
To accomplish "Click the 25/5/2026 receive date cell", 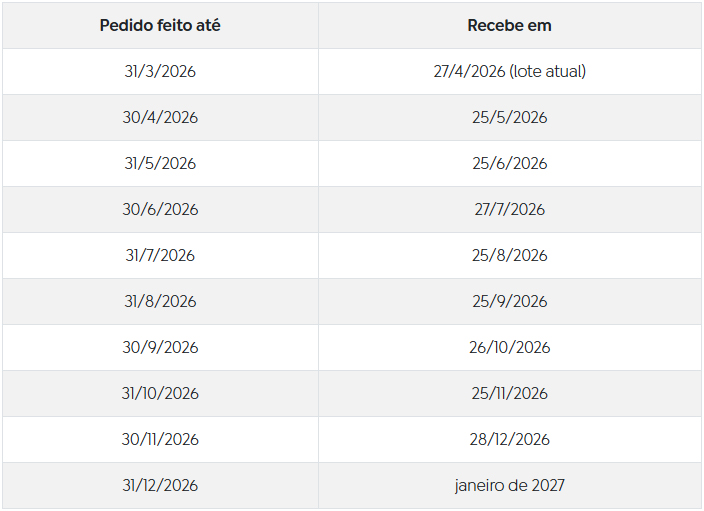I will pyautogui.click(x=510, y=118).
